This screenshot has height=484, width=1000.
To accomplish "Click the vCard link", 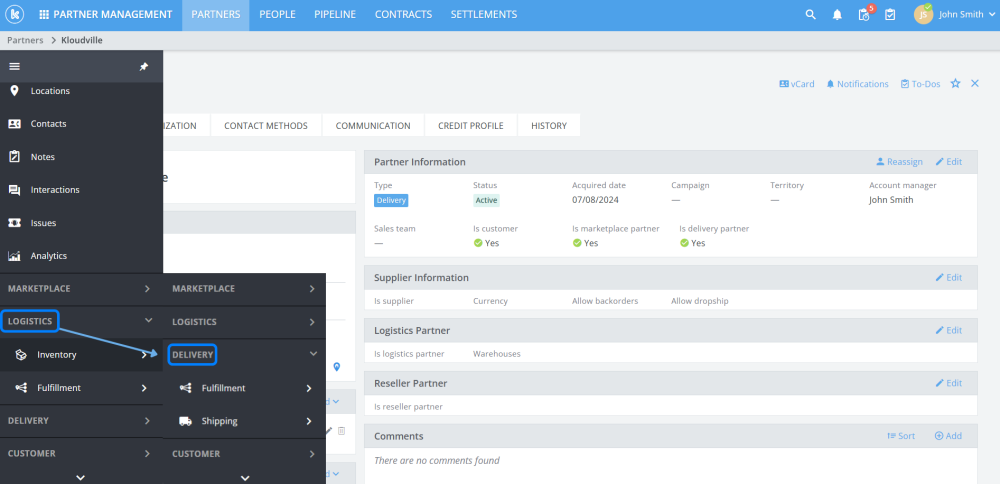I will coord(797,84).
